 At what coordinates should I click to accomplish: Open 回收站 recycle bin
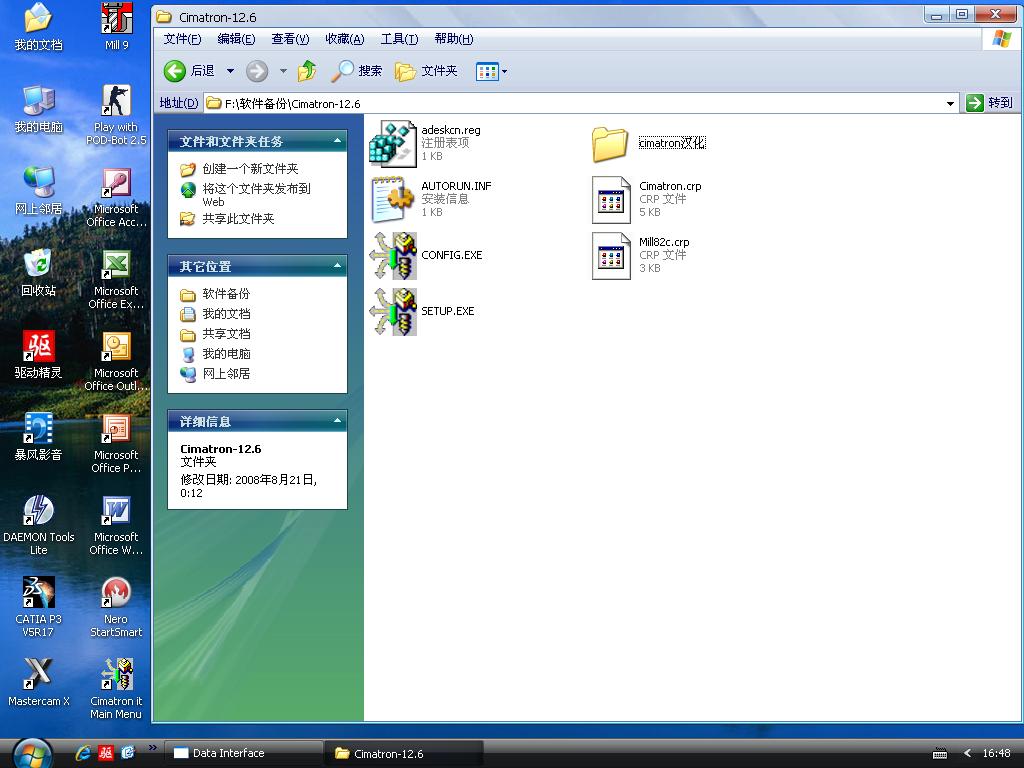coord(39,273)
